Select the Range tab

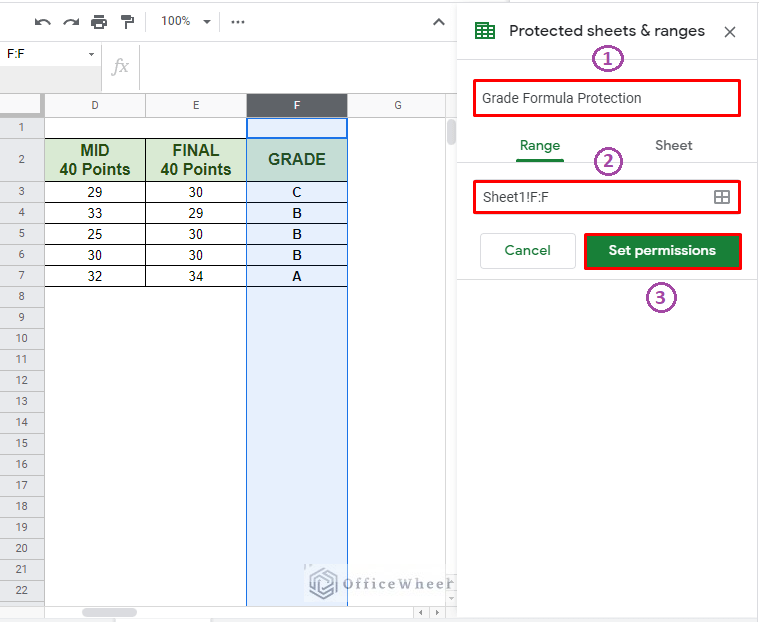[539, 145]
